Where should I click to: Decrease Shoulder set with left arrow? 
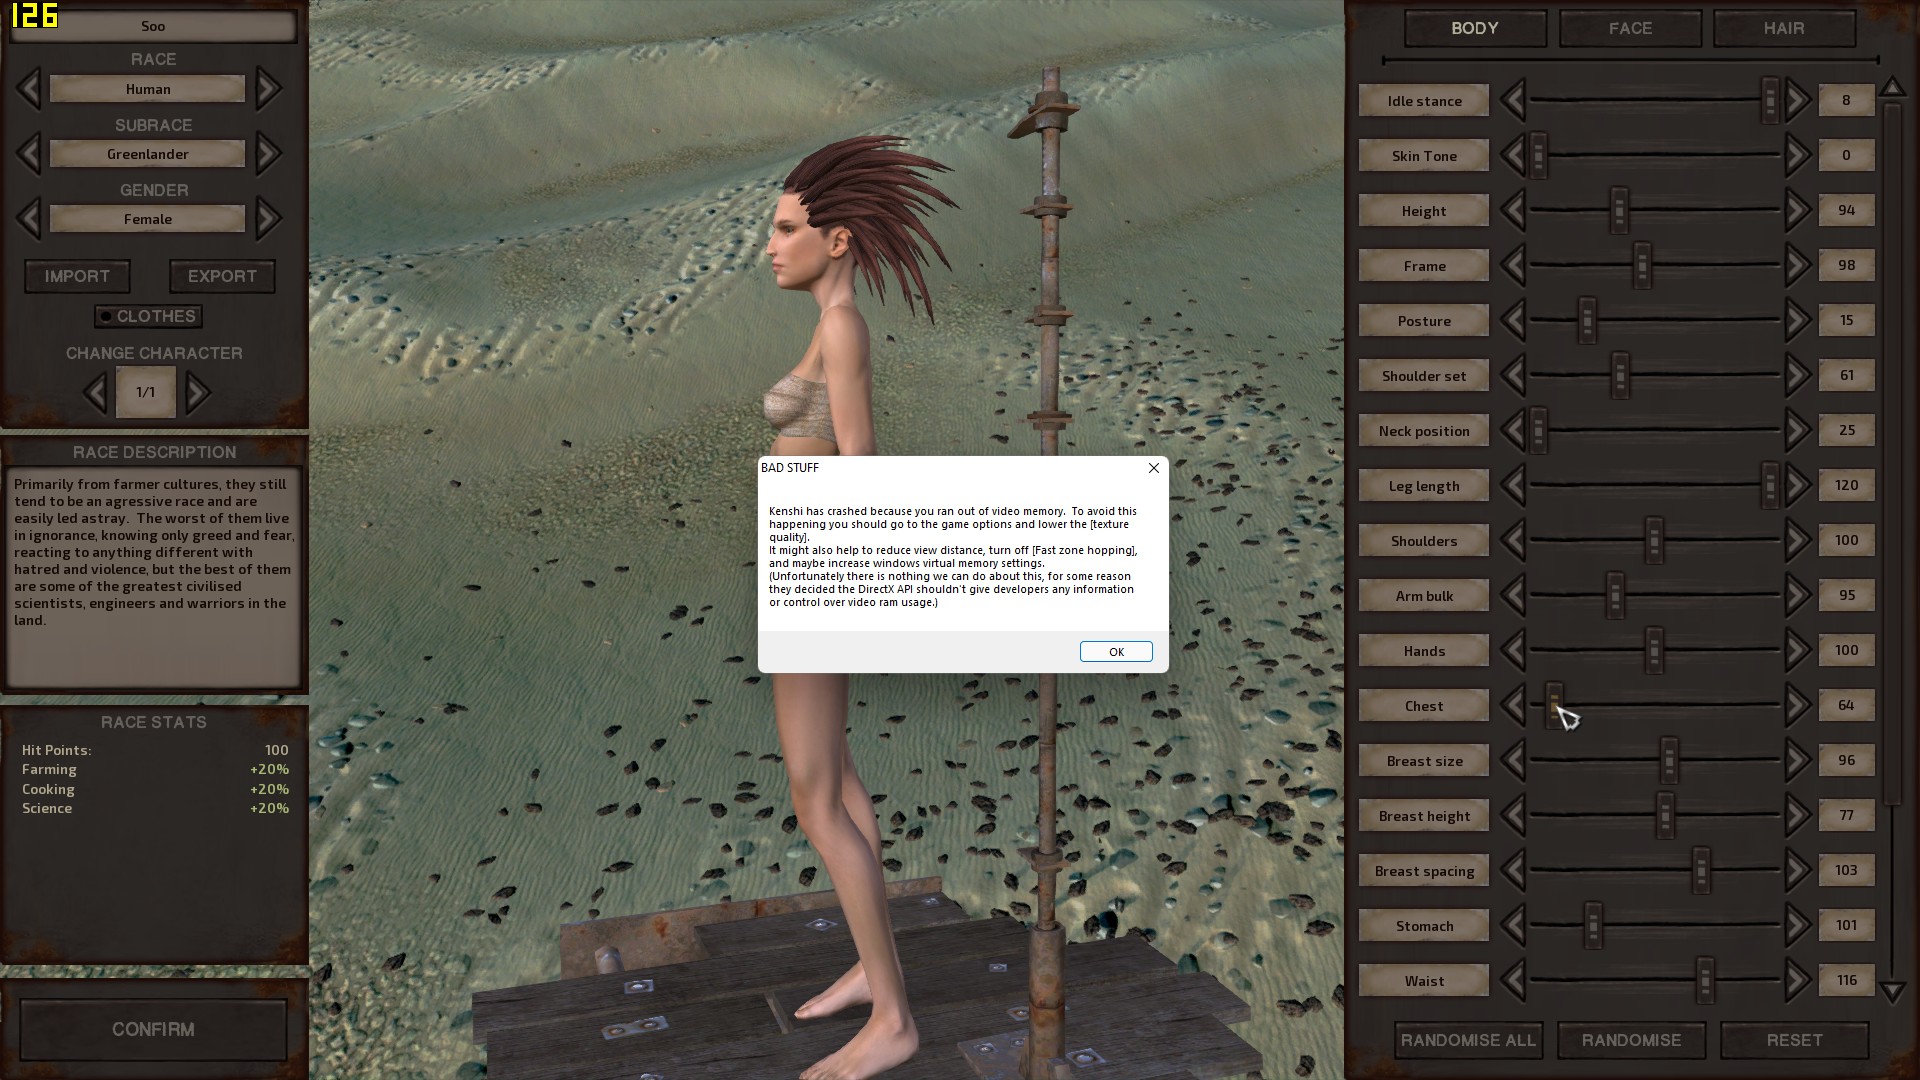1513,375
